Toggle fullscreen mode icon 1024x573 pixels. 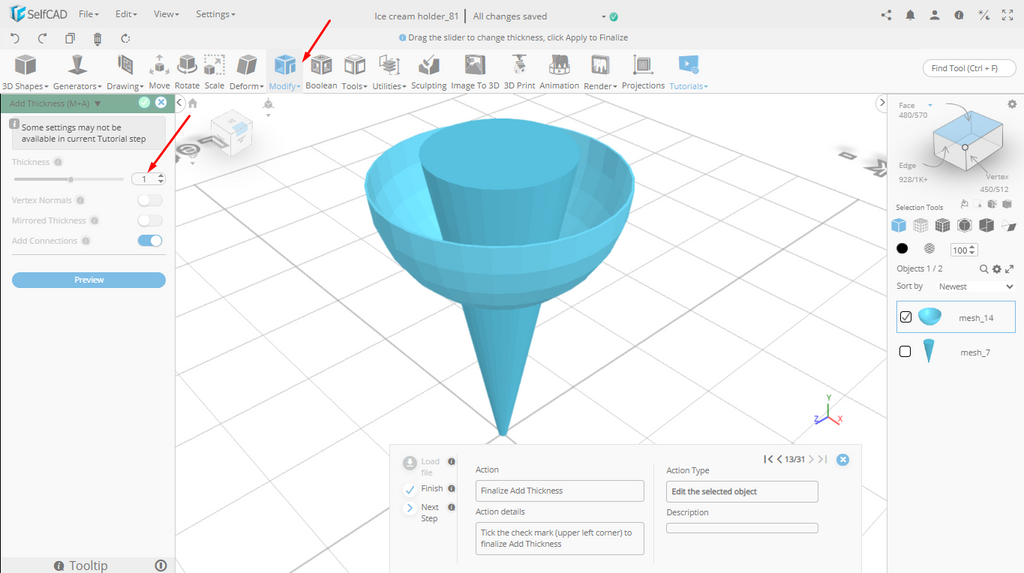[1008, 15]
